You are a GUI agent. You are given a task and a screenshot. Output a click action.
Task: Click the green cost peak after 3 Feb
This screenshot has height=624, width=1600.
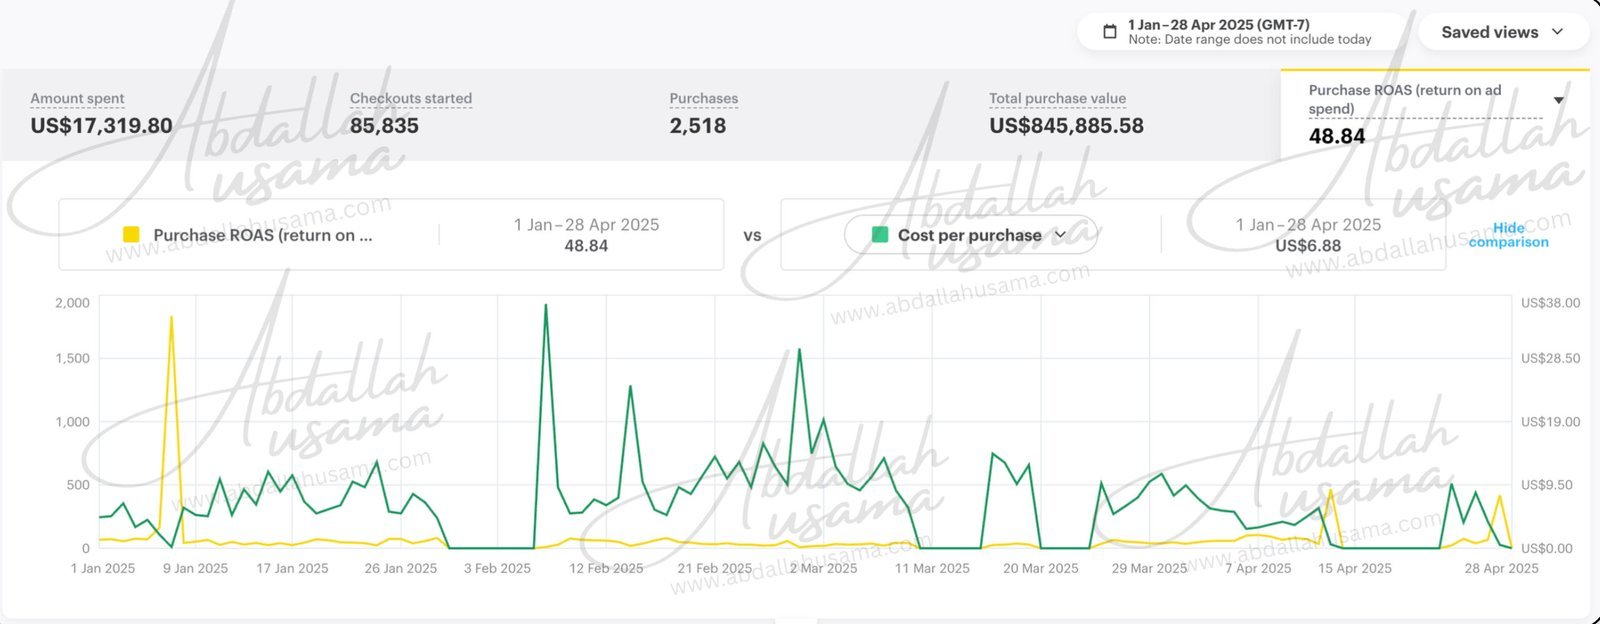(545, 306)
